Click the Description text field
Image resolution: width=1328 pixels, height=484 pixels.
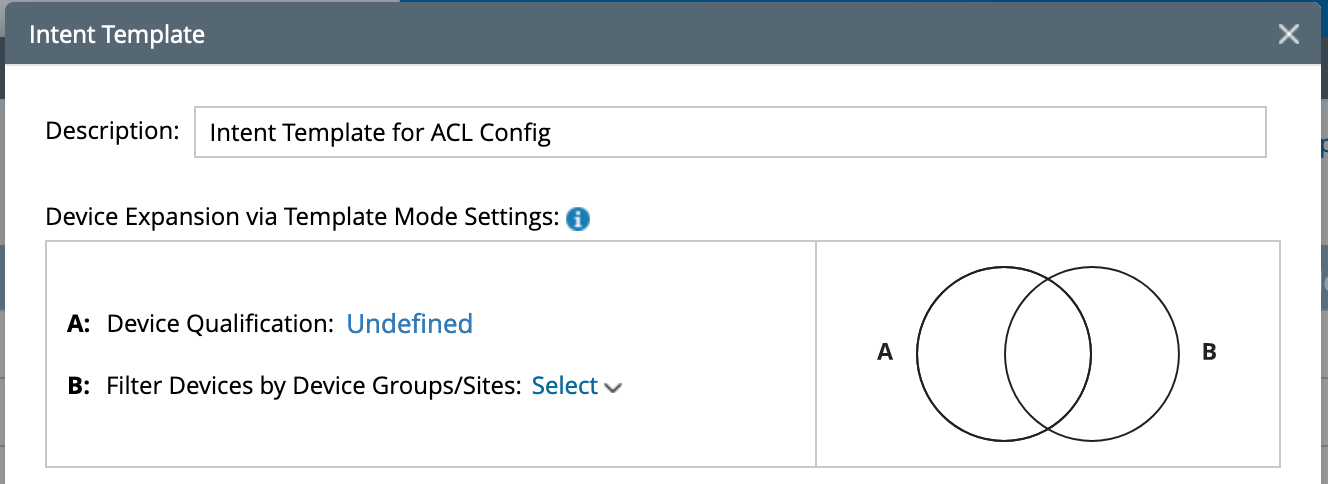tap(730, 133)
